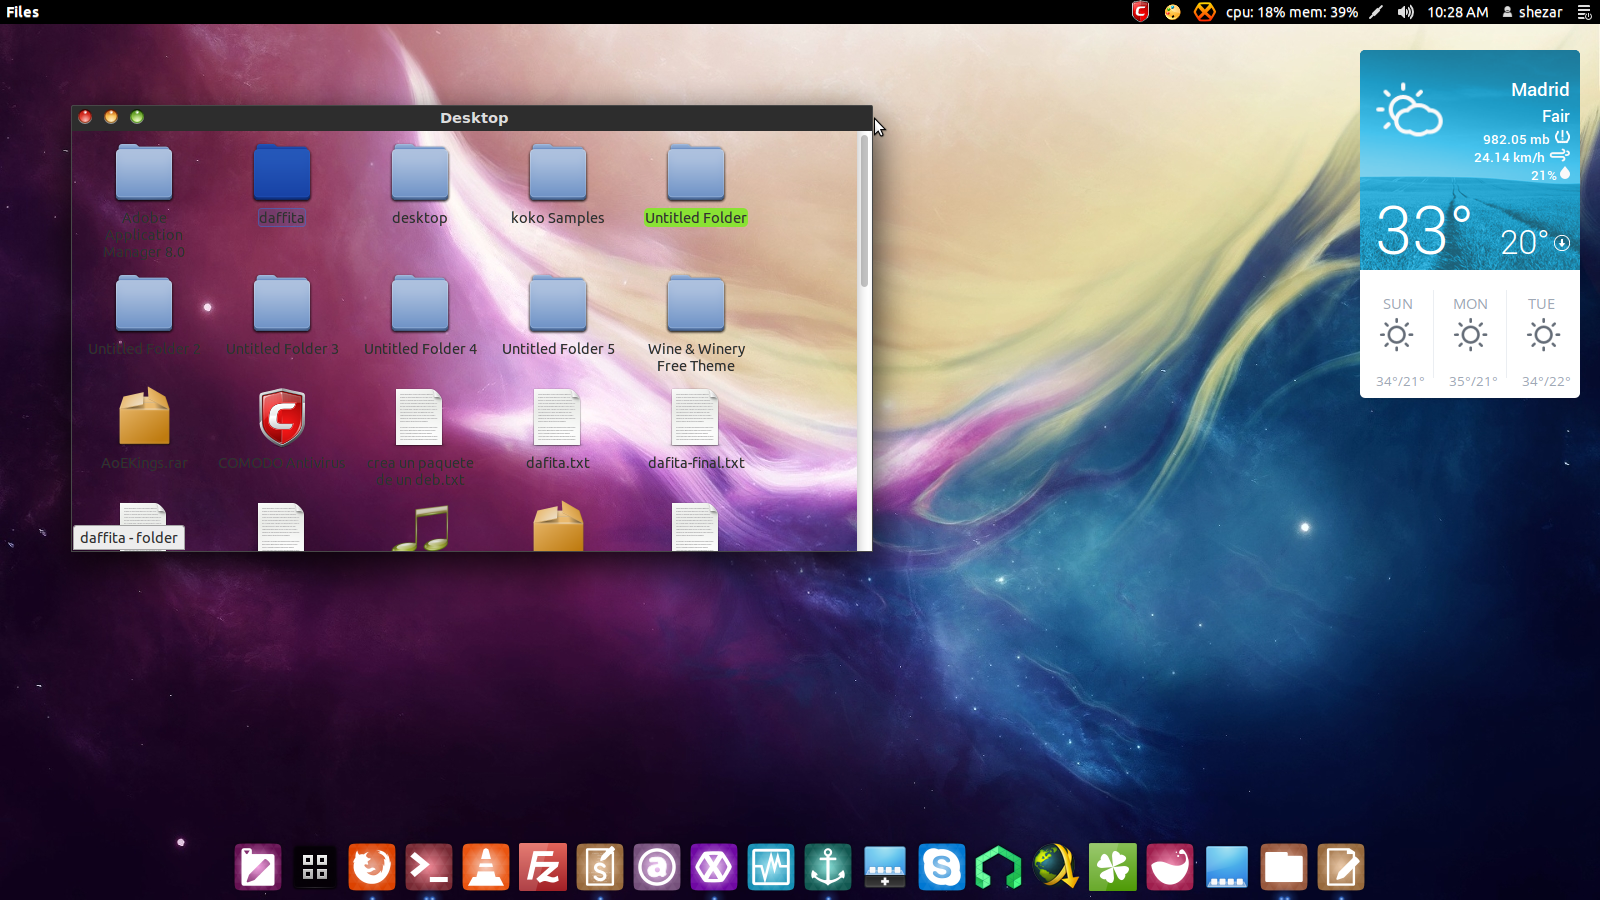Image resolution: width=1600 pixels, height=900 pixels.
Task: Click the small circle icon beside 20°
Action: (1562, 243)
